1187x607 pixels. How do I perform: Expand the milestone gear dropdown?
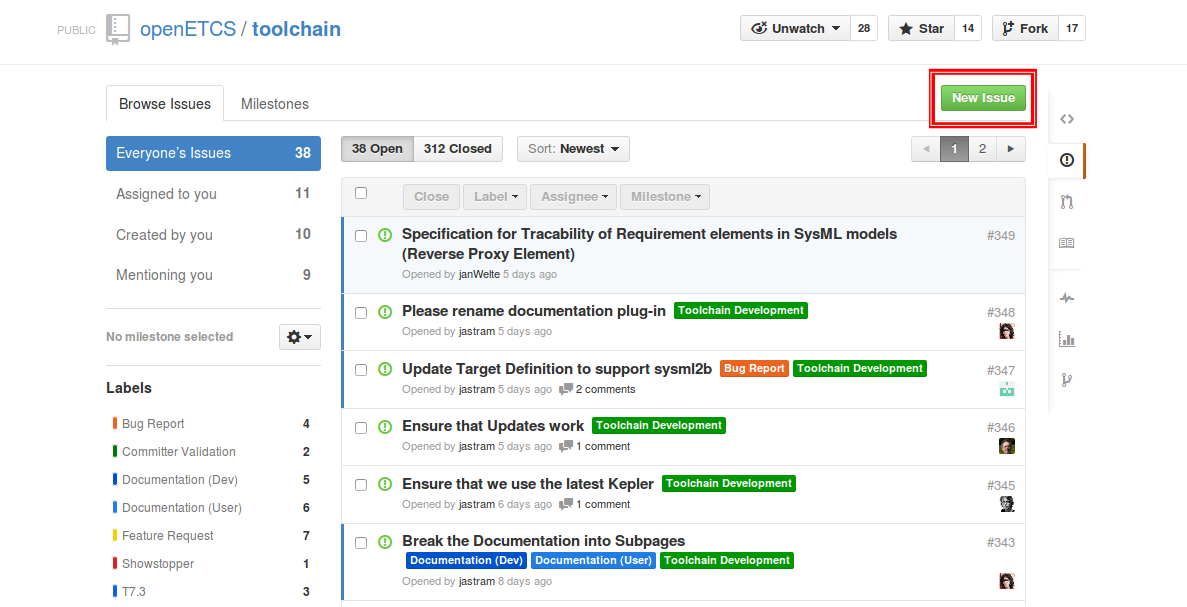(300, 337)
